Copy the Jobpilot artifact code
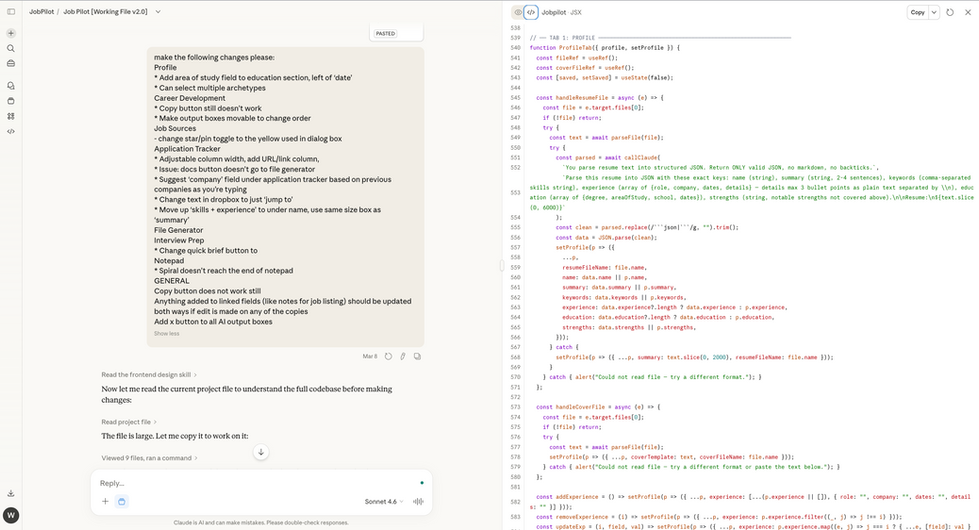979x530 pixels. click(917, 12)
